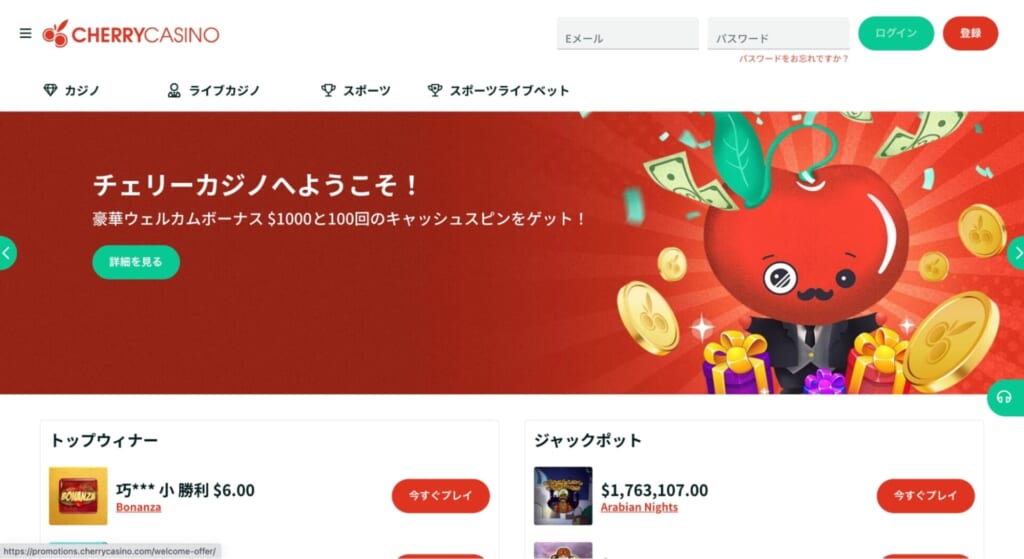
Task: Select the diamond icon beside カジノ
Action: [x=50, y=90]
